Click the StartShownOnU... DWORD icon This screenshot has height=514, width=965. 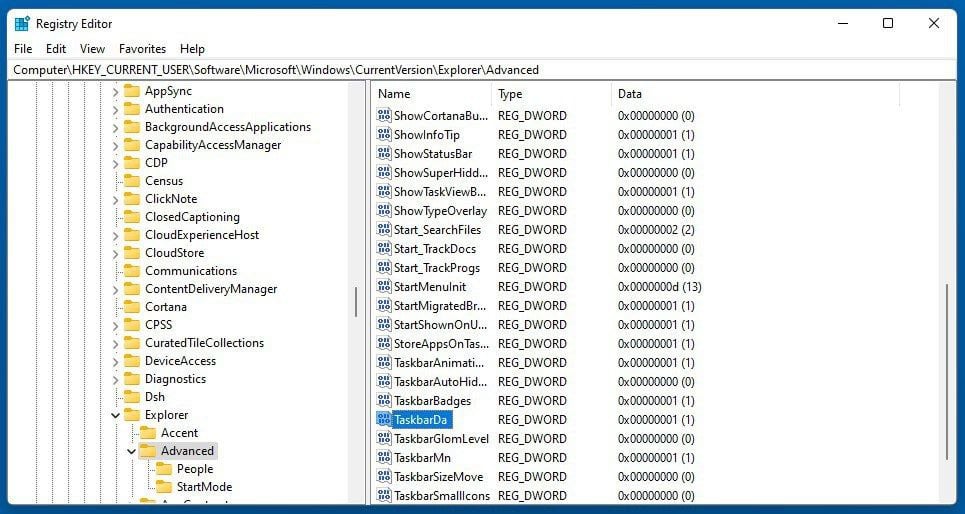coord(384,324)
